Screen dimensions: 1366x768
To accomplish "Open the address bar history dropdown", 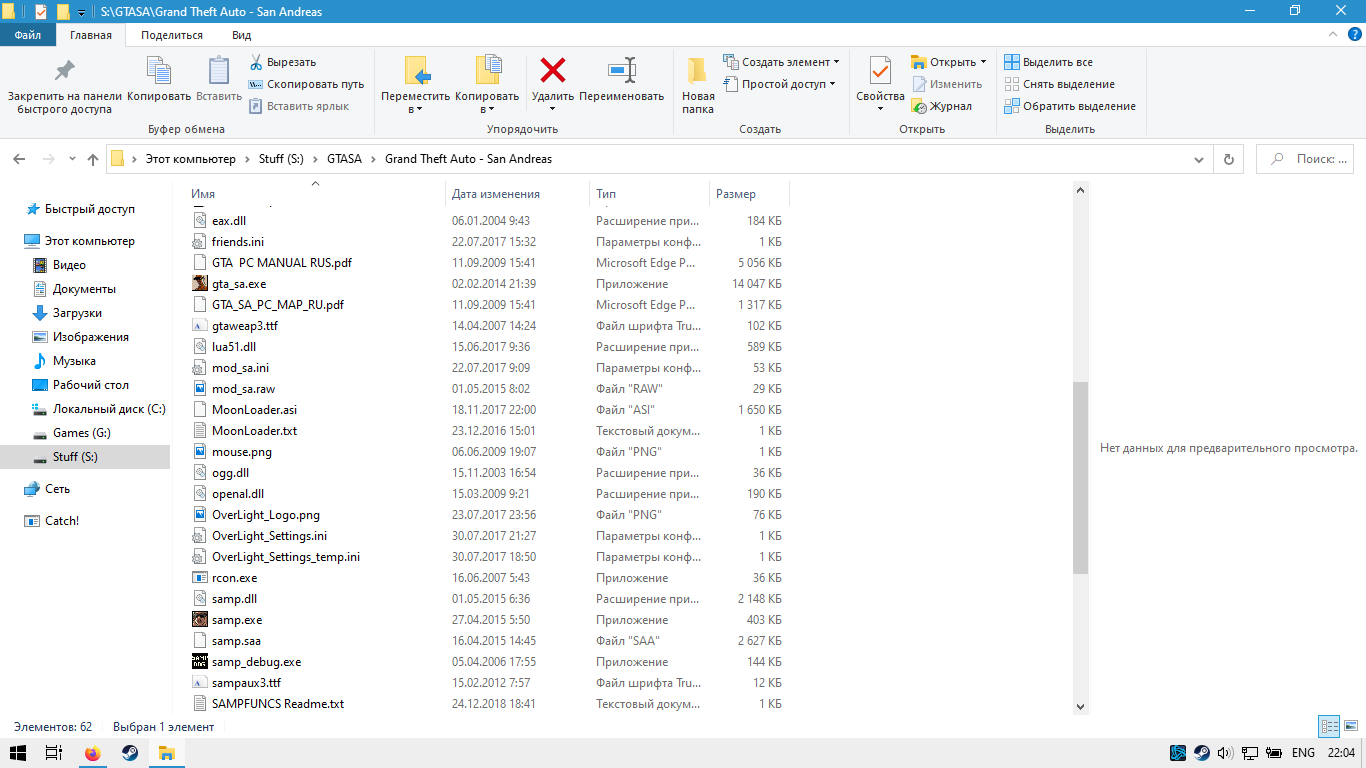I will tap(1200, 159).
